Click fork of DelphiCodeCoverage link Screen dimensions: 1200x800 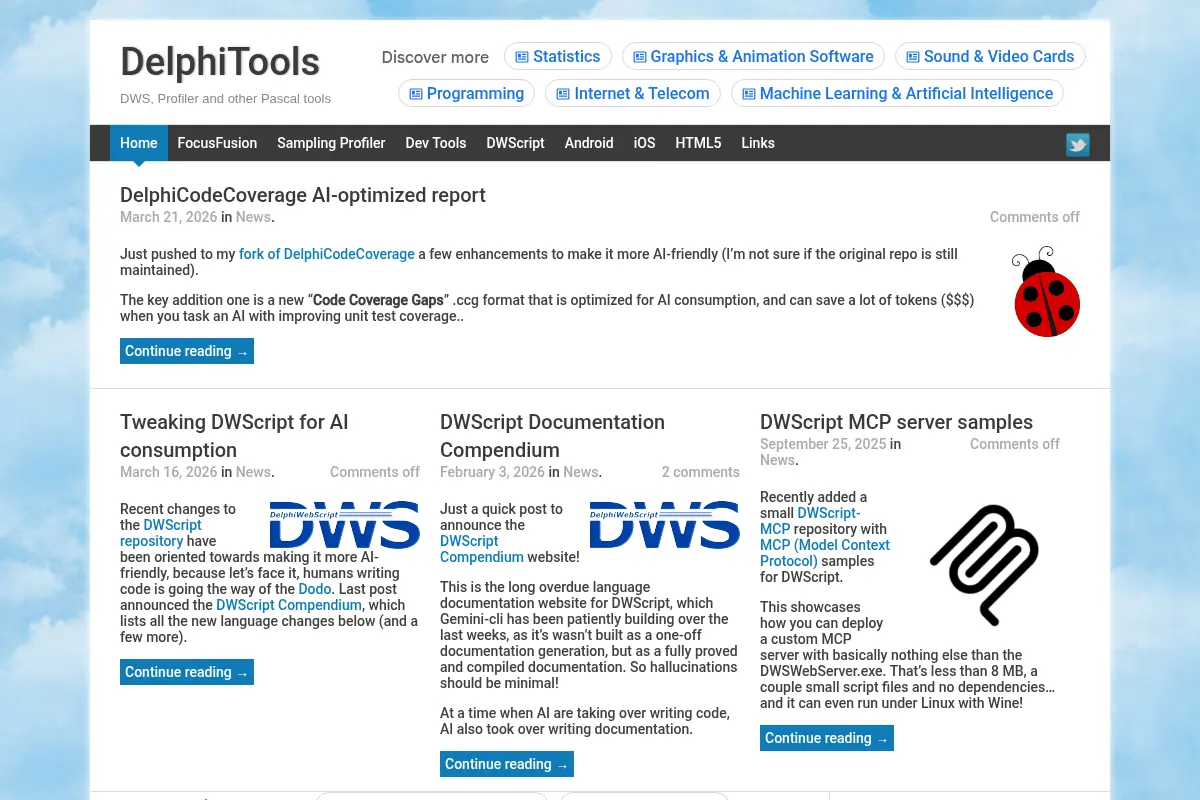click(x=327, y=254)
